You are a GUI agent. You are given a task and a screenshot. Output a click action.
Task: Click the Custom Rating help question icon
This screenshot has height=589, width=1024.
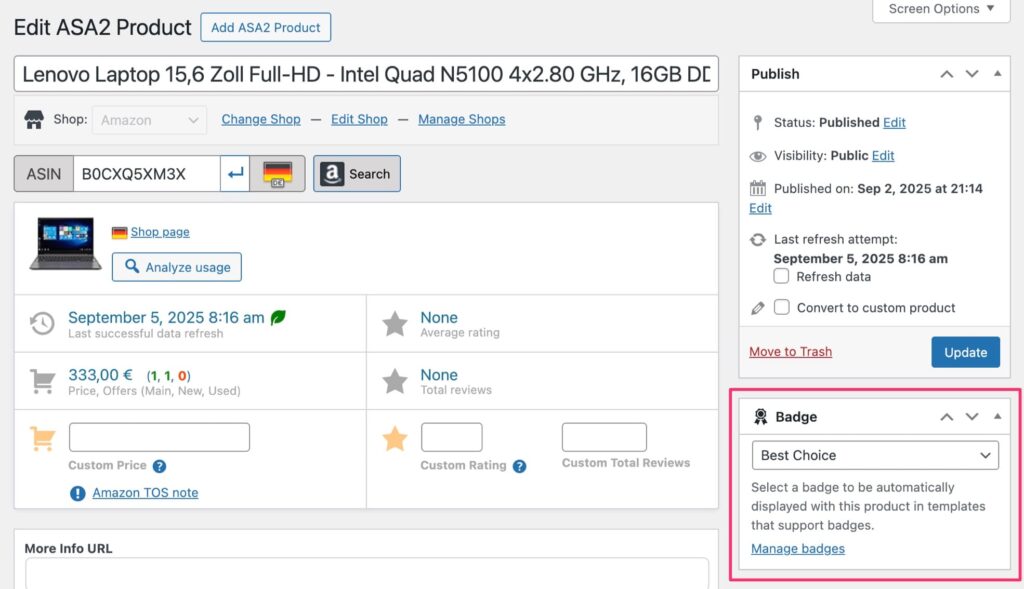click(x=519, y=466)
